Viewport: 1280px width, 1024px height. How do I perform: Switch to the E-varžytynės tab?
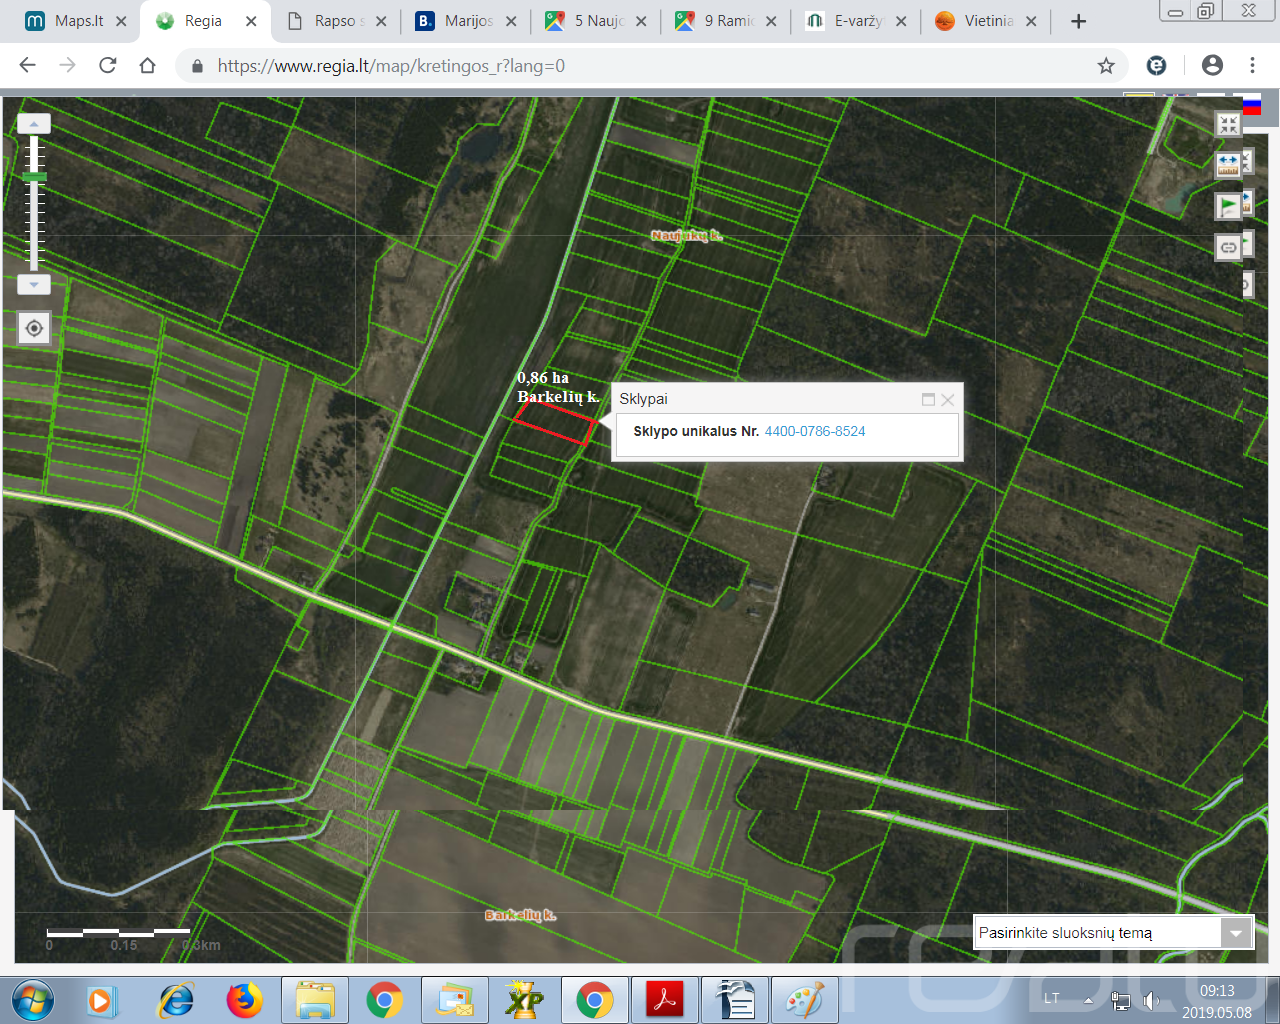click(858, 21)
